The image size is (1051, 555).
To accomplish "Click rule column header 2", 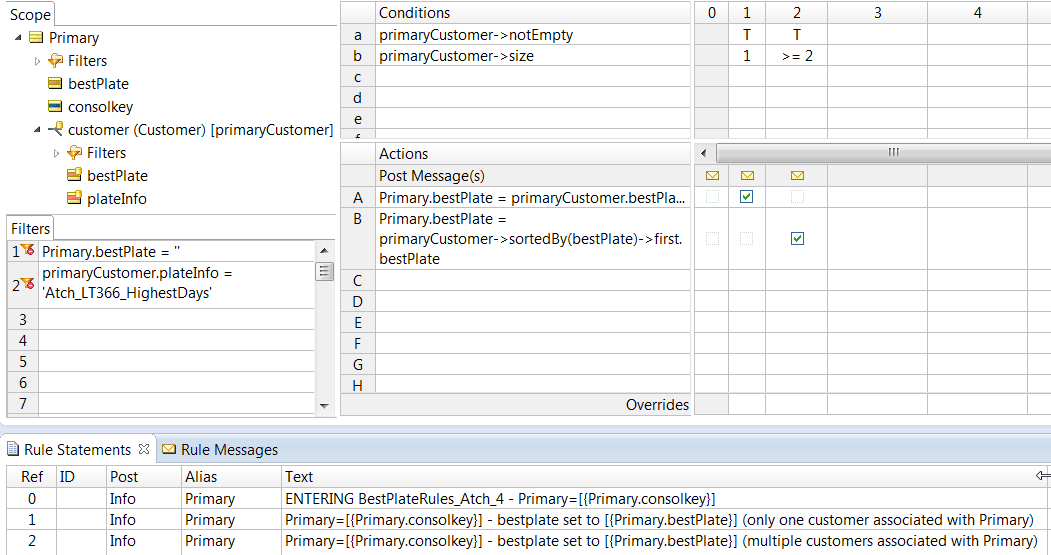I will [797, 13].
